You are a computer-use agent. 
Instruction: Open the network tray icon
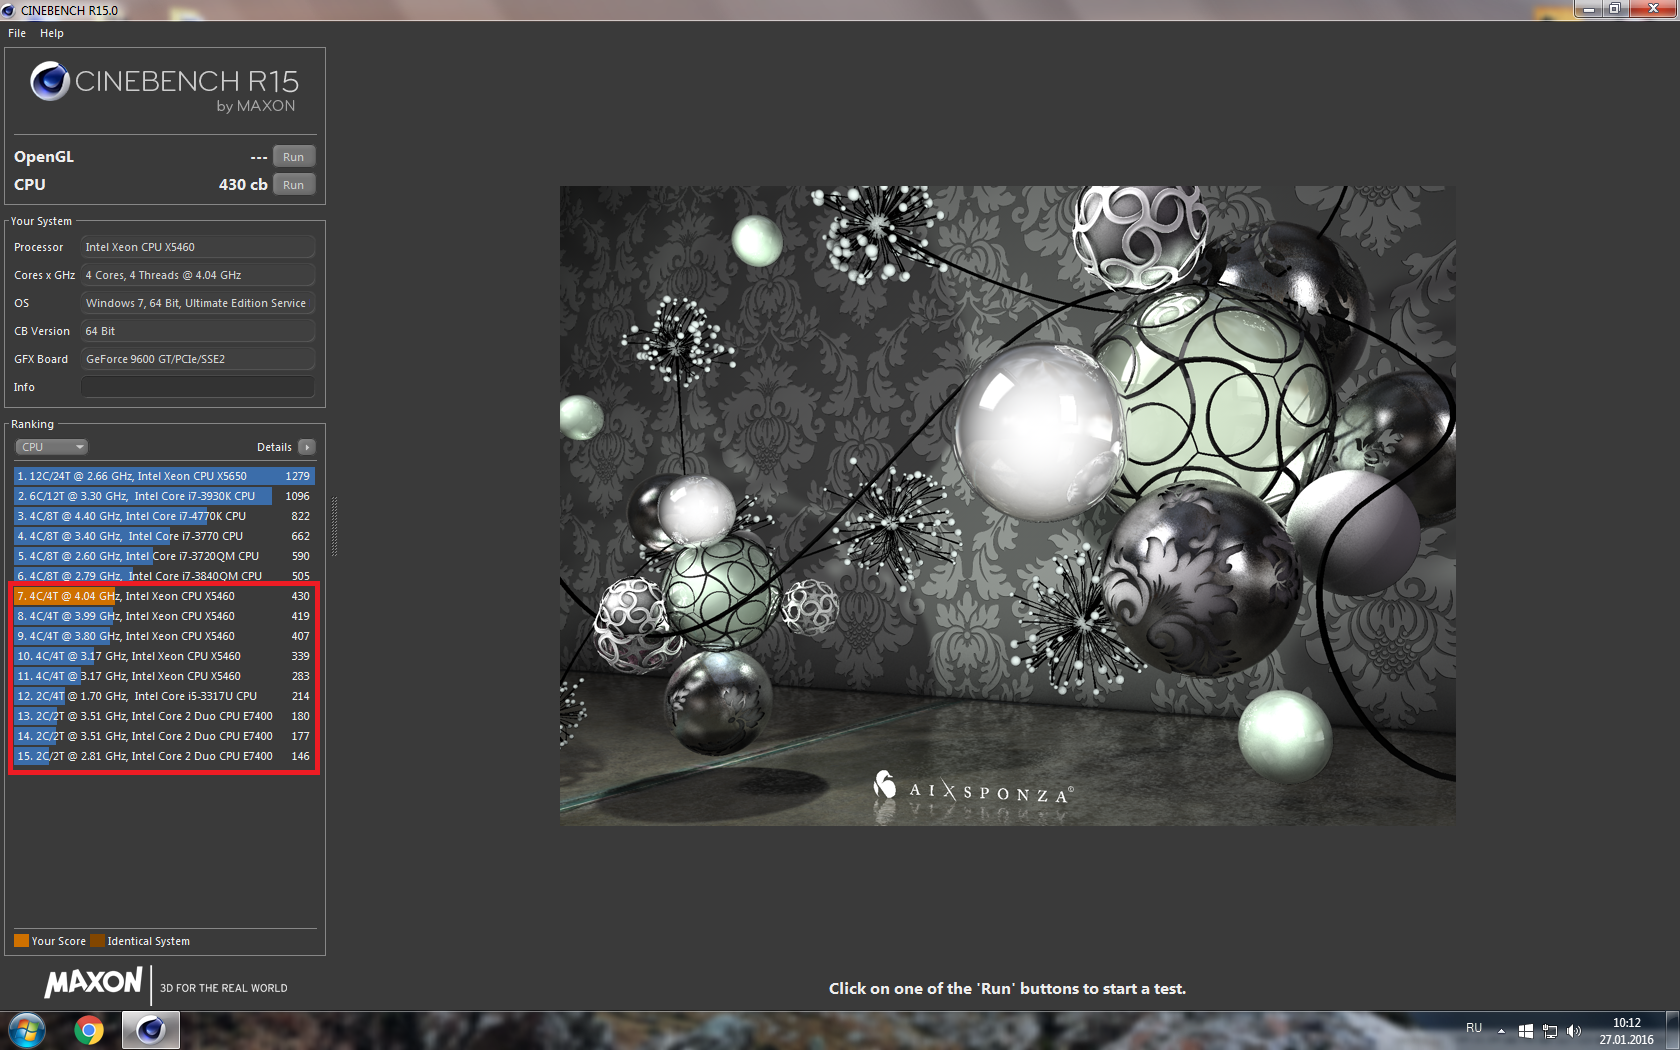tap(1550, 1030)
